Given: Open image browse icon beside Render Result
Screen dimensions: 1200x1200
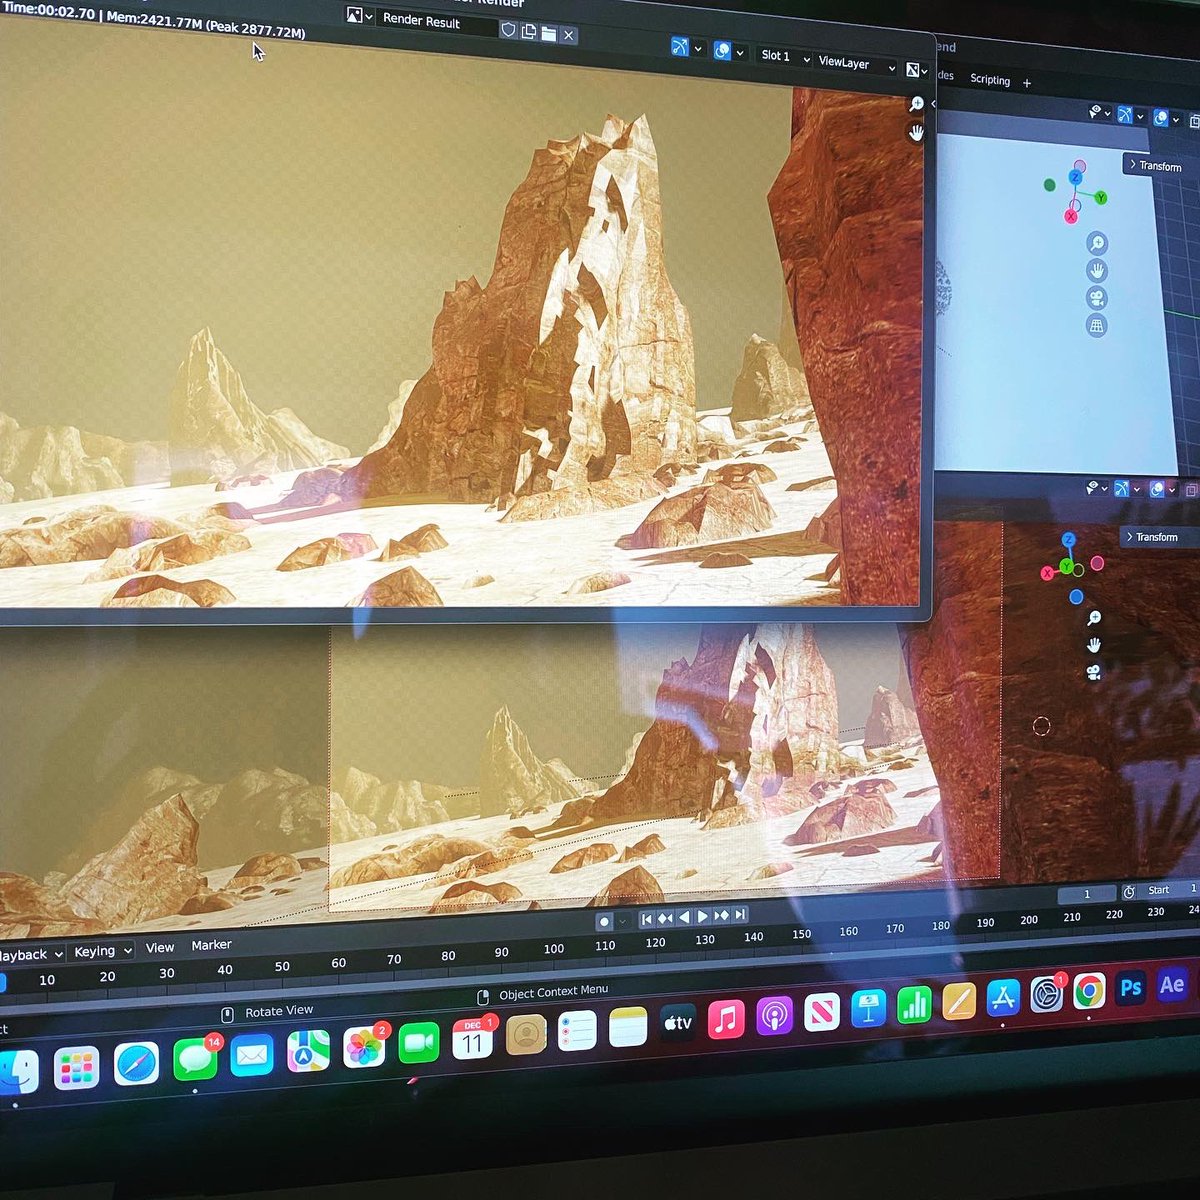Looking at the screenshot, I should click(359, 16).
